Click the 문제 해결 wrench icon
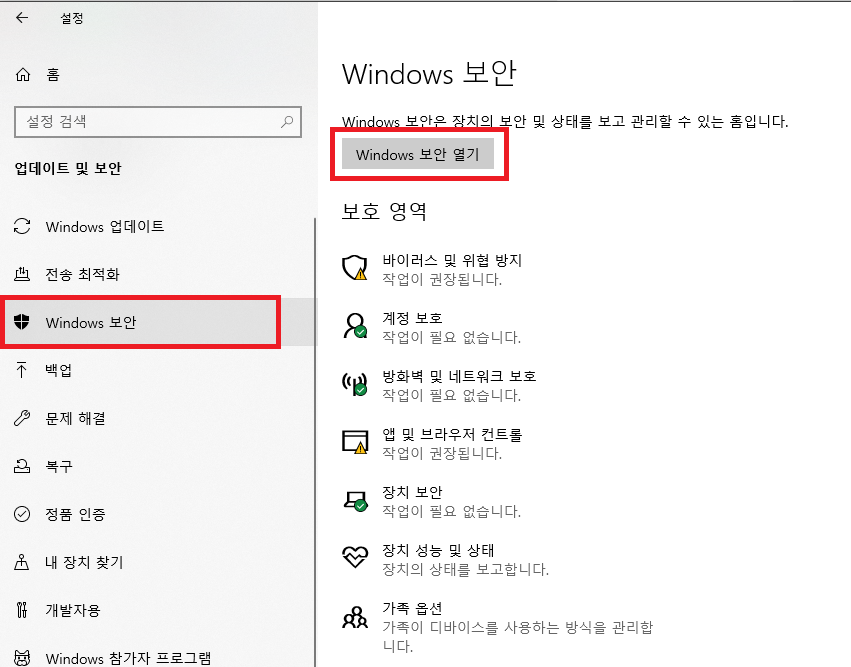851x667 pixels. (x=22, y=418)
